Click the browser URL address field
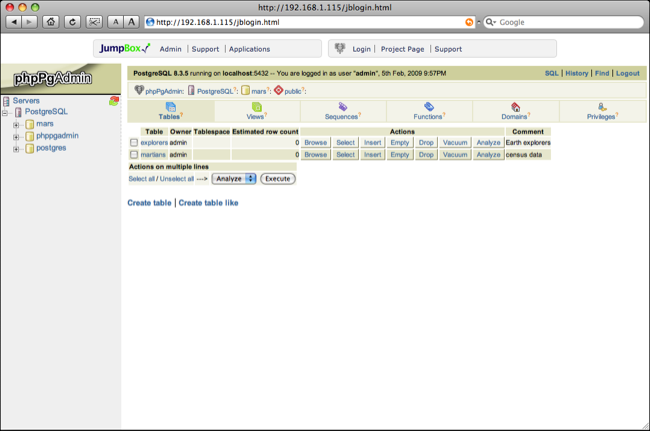Screen dimensions: 650x431 pyautogui.click(x=309, y=22)
